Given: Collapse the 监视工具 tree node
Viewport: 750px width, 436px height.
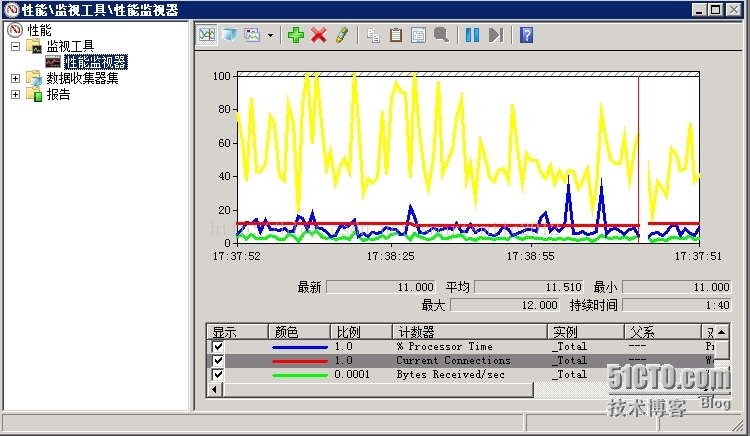Looking at the screenshot, I should pos(15,46).
